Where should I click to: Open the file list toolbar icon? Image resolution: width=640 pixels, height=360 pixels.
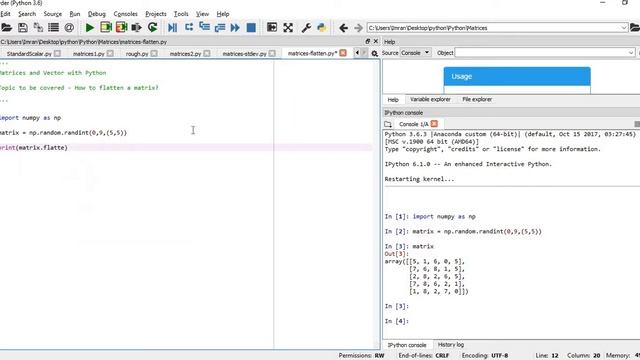point(53,27)
